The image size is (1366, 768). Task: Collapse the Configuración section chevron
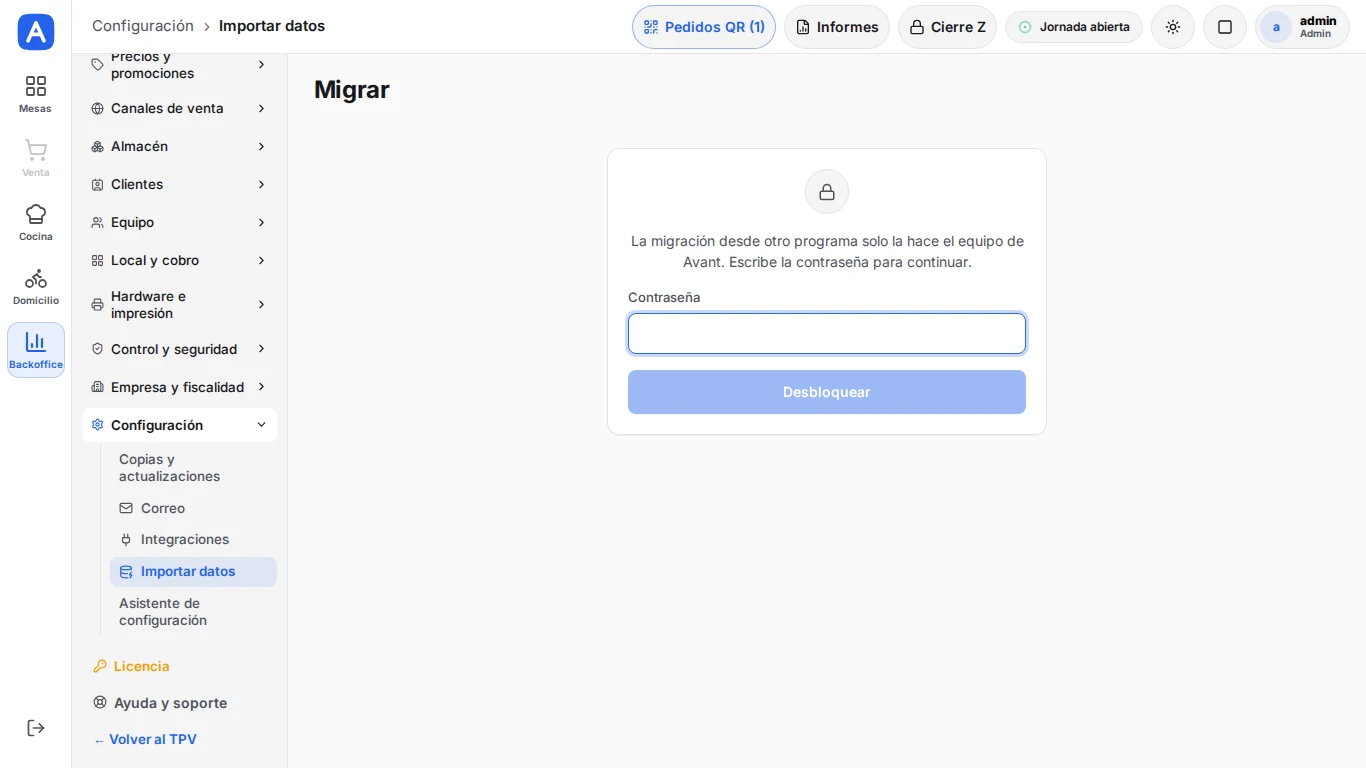261,425
